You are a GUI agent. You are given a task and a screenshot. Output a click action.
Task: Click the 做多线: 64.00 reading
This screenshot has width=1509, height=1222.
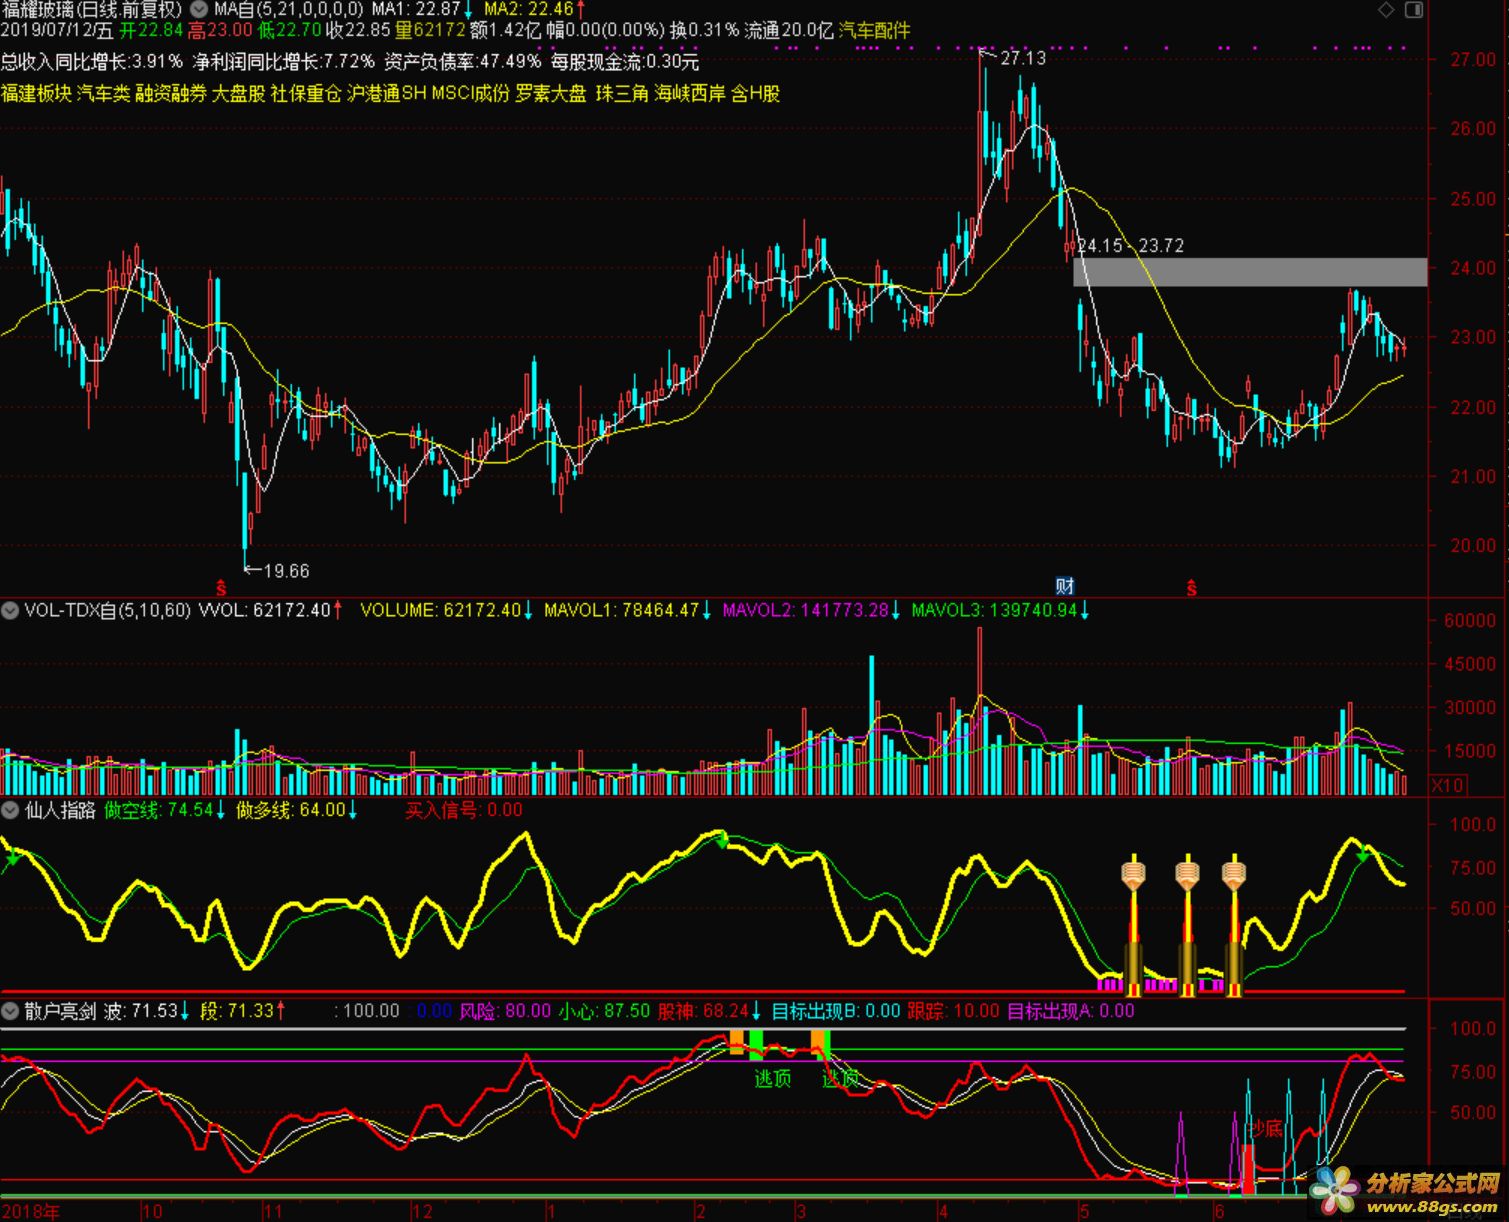point(290,810)
